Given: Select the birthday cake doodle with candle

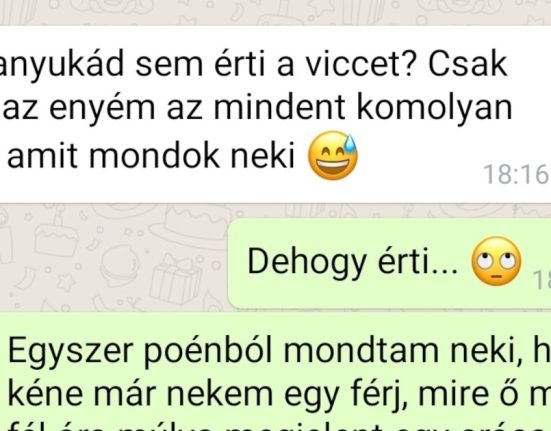Looking at the screenshot, I should (x=59, y=233).
